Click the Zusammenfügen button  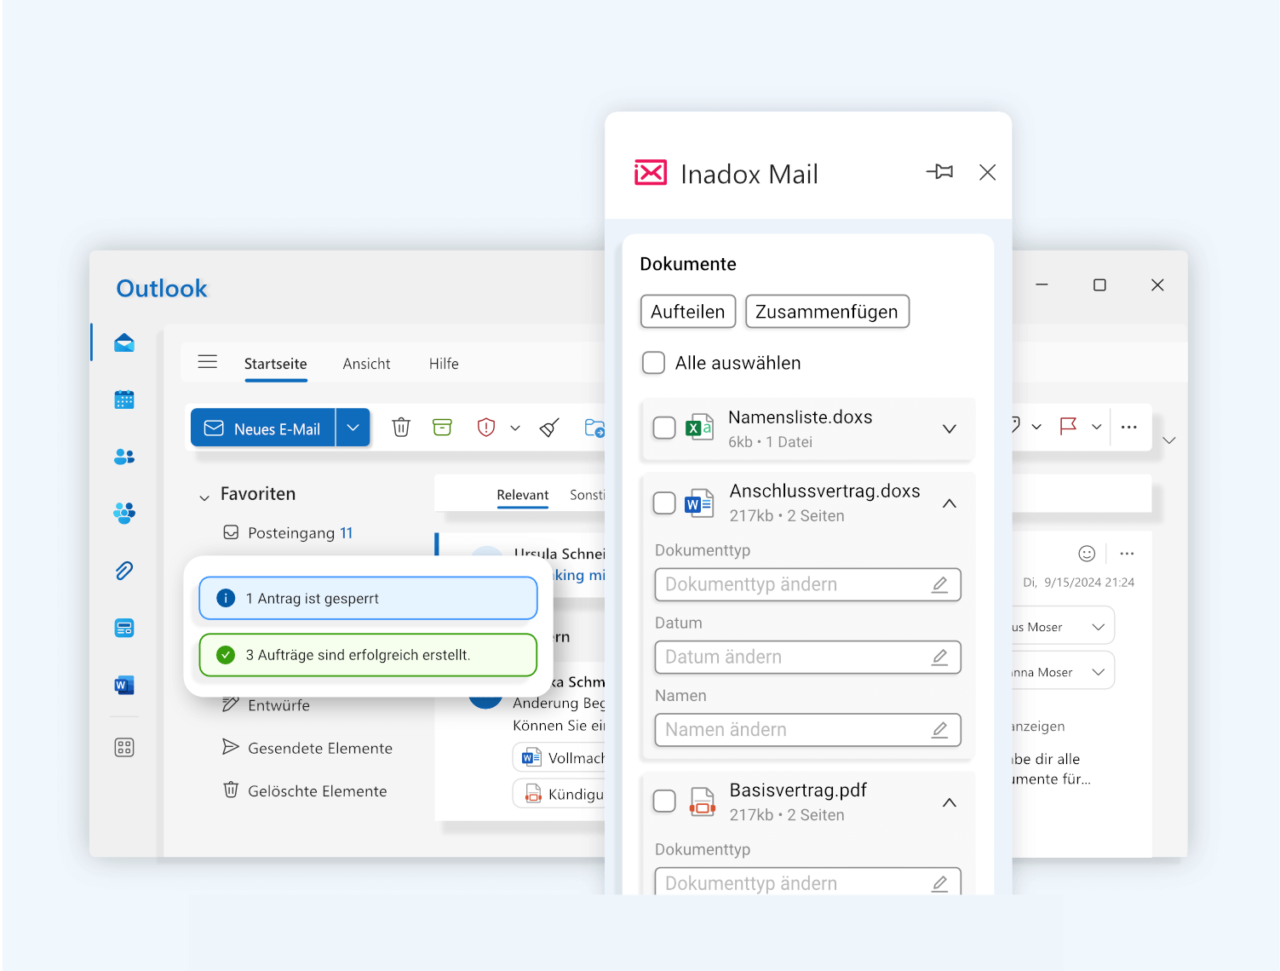pyautogui.click(x=827, y=312)
